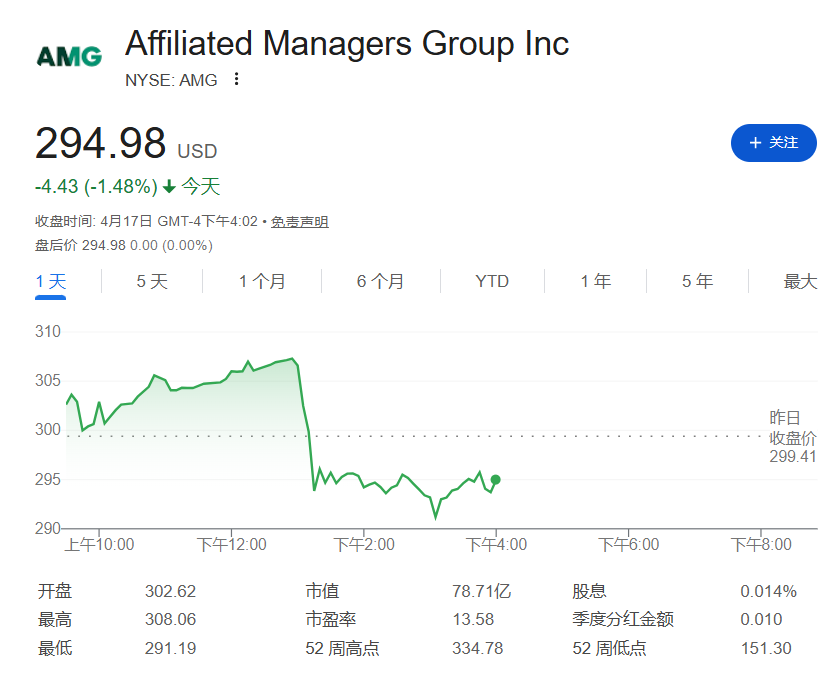Click the AMG company logo

tap(69, 56)
